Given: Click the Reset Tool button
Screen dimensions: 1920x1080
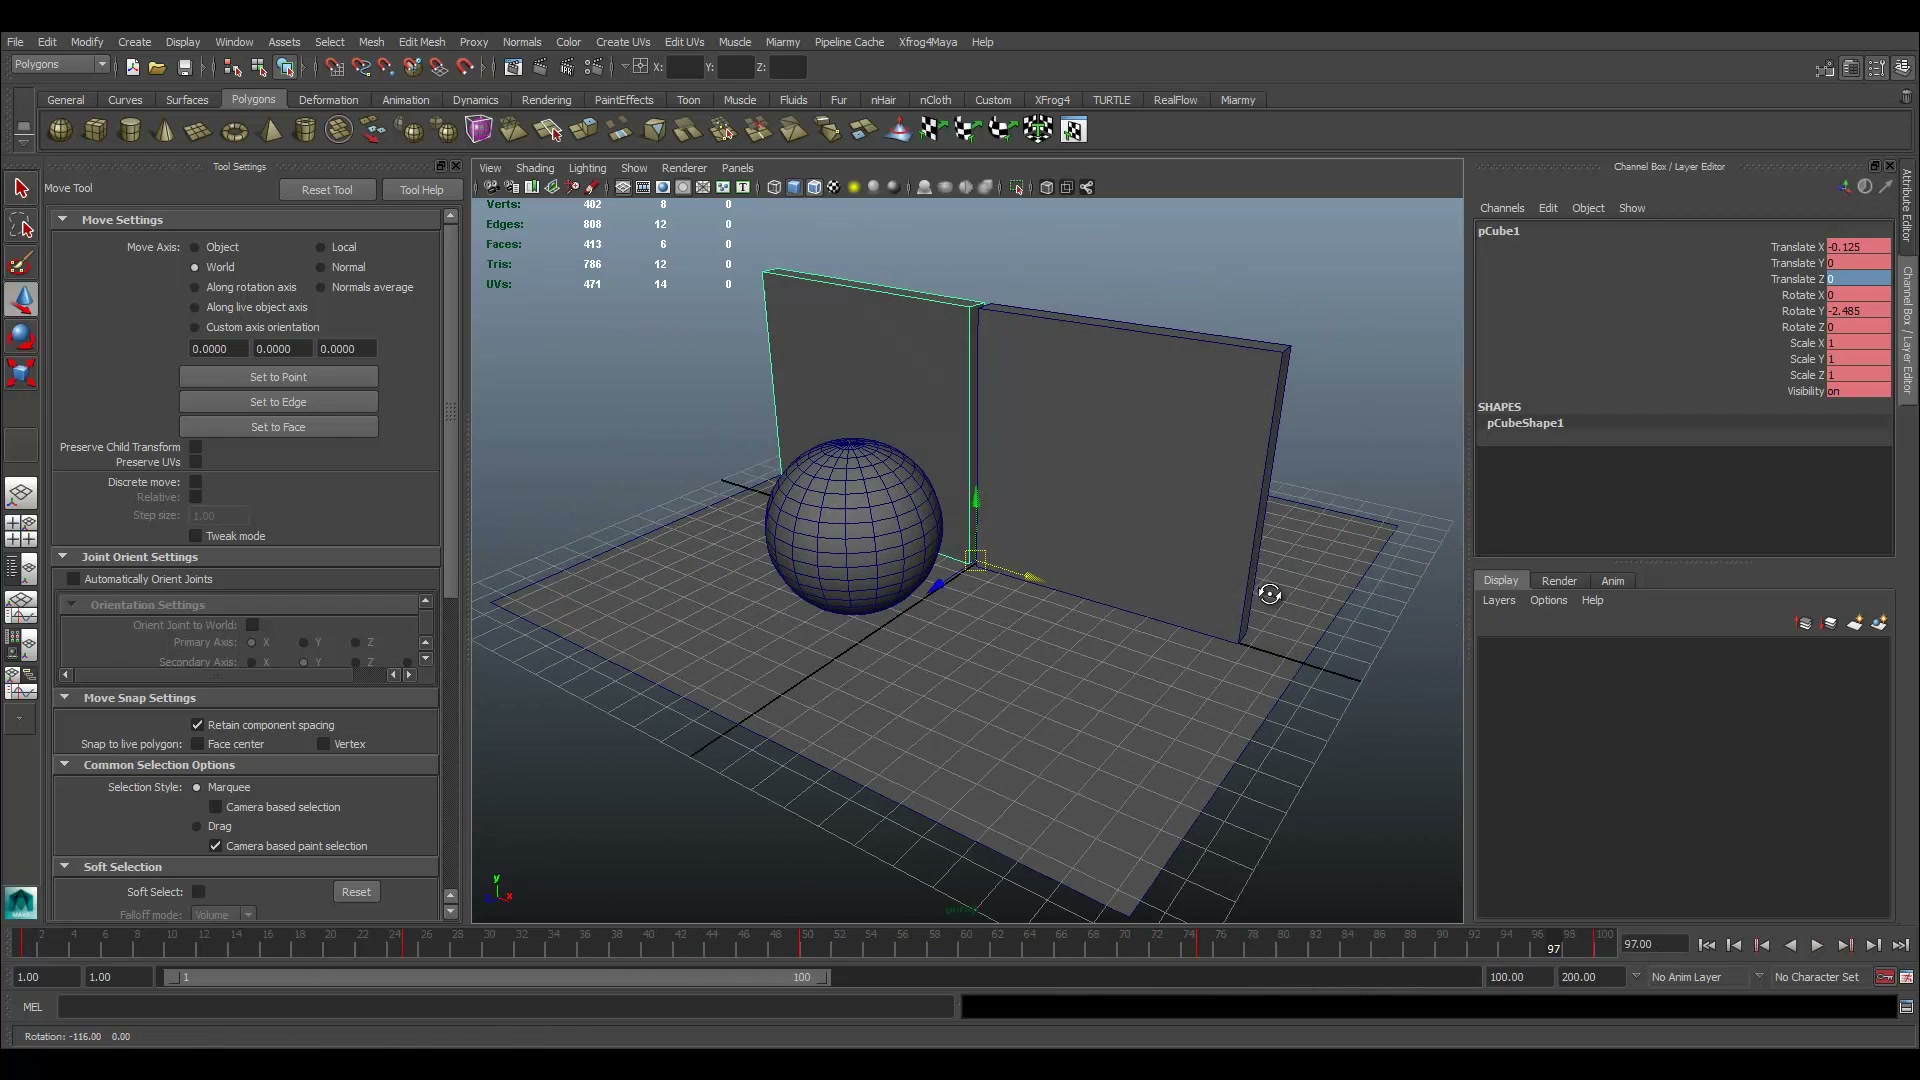Looking at the screenshot, I should 327,190.
